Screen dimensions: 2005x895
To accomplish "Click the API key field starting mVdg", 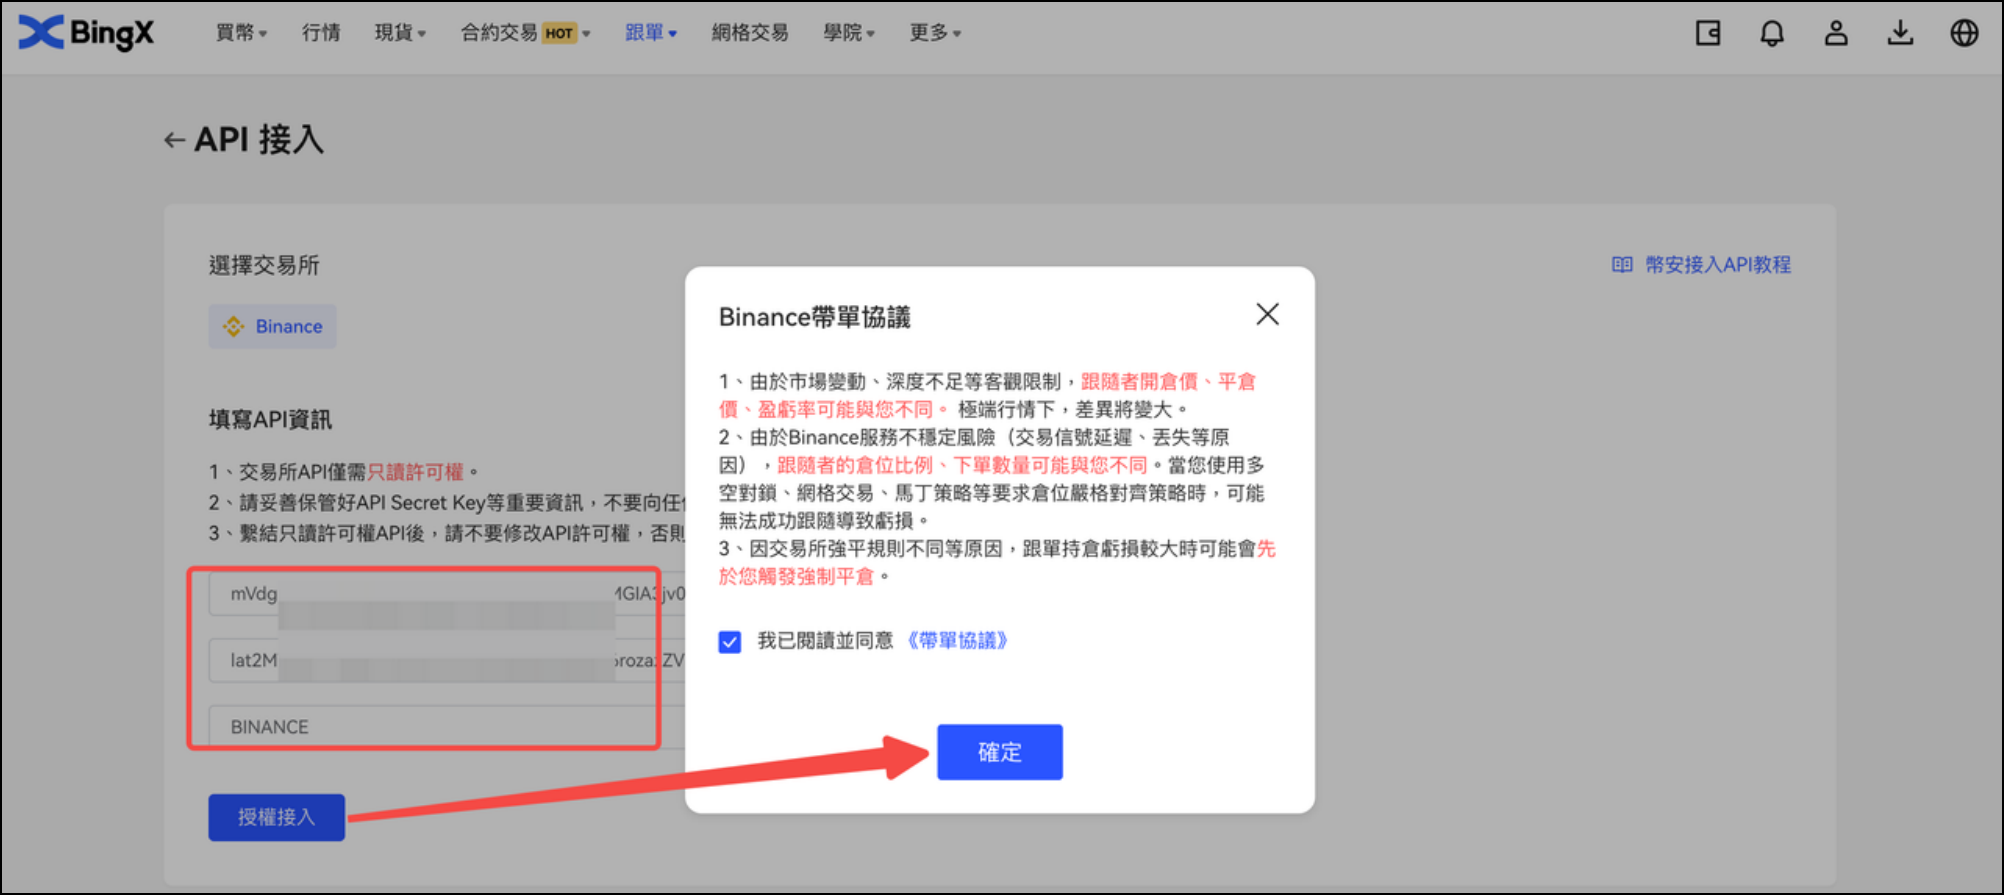I will [x=447, y=594].
